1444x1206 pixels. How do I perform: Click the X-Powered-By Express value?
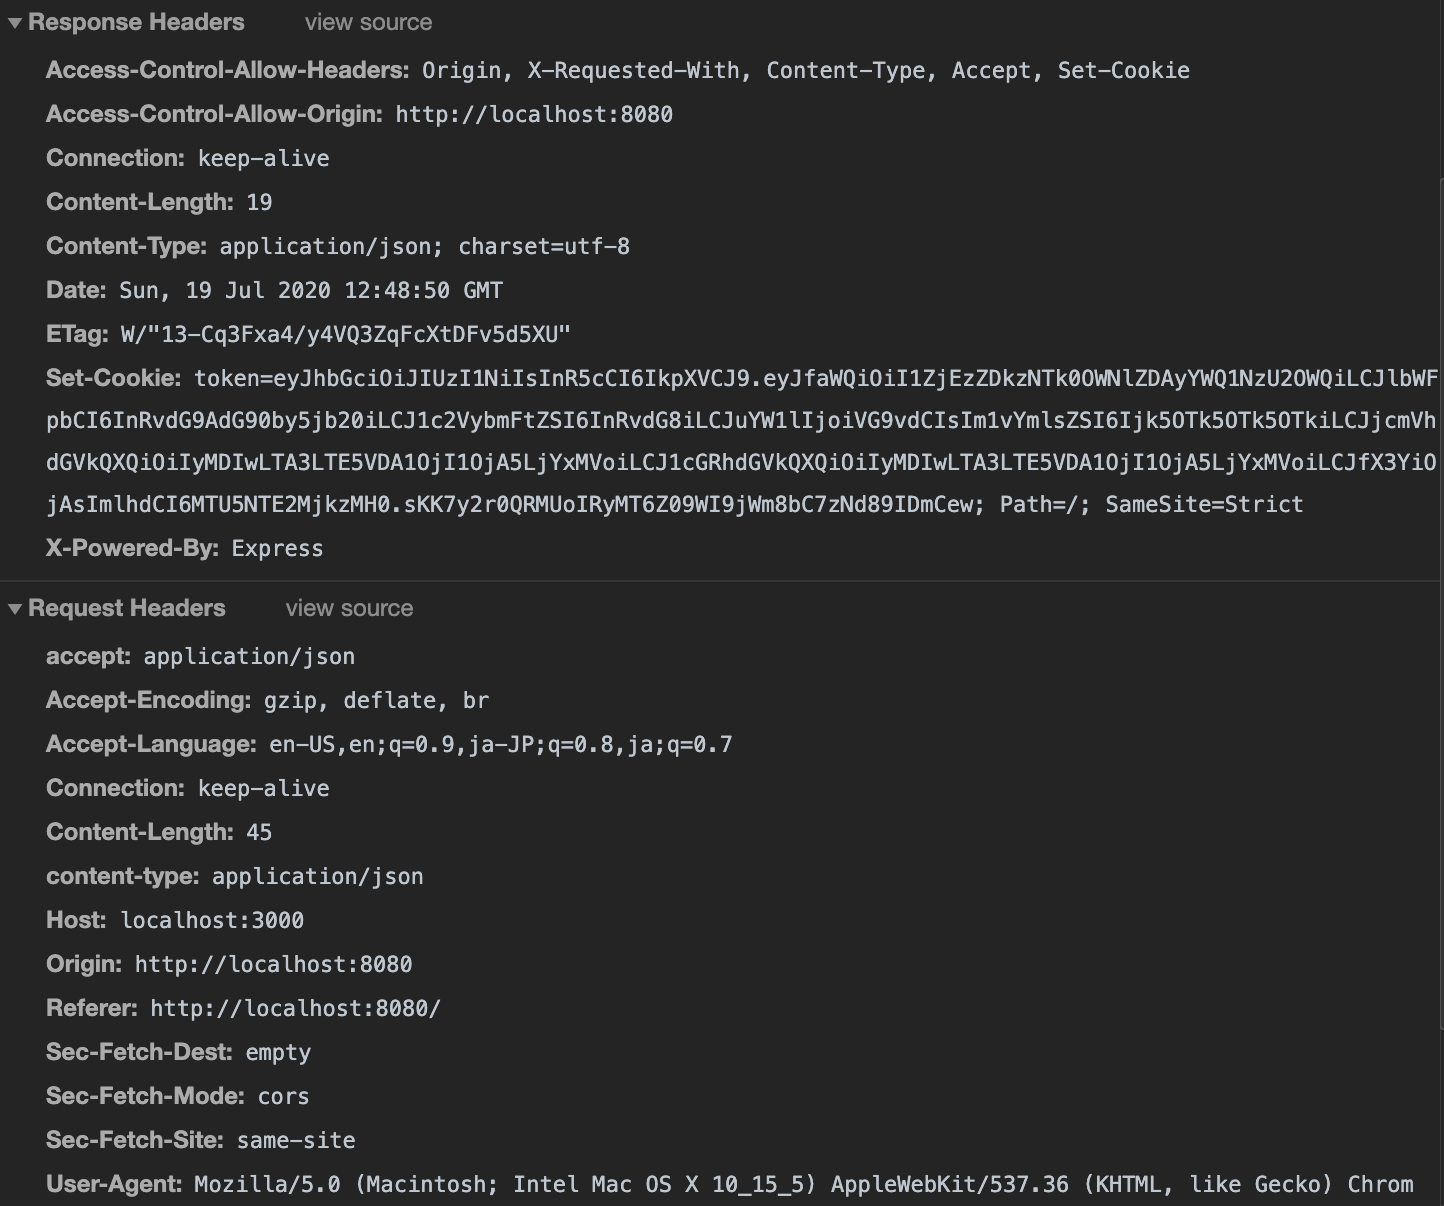pyautogui.click(x=277, y=548)
